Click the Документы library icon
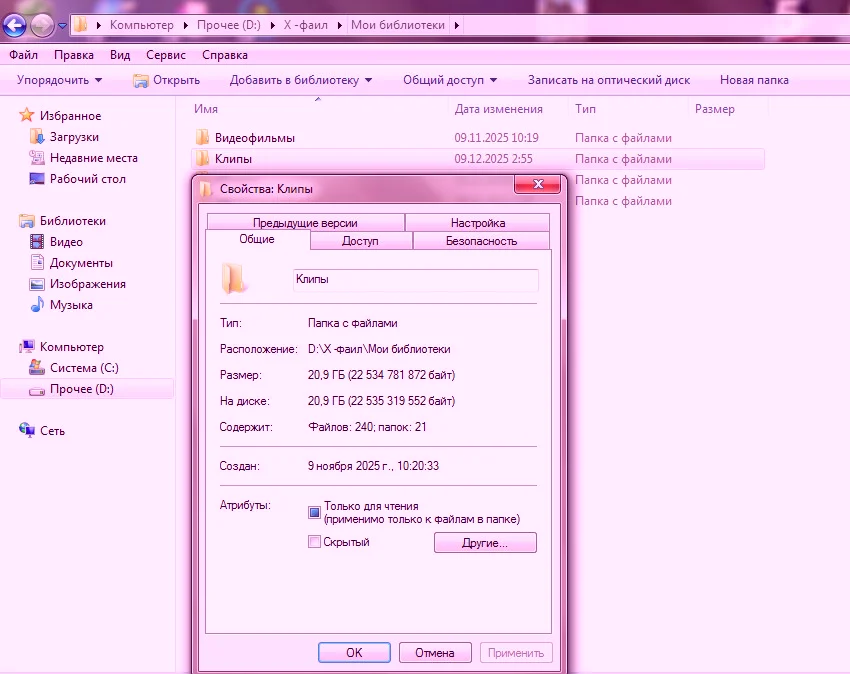 [37, 262]
